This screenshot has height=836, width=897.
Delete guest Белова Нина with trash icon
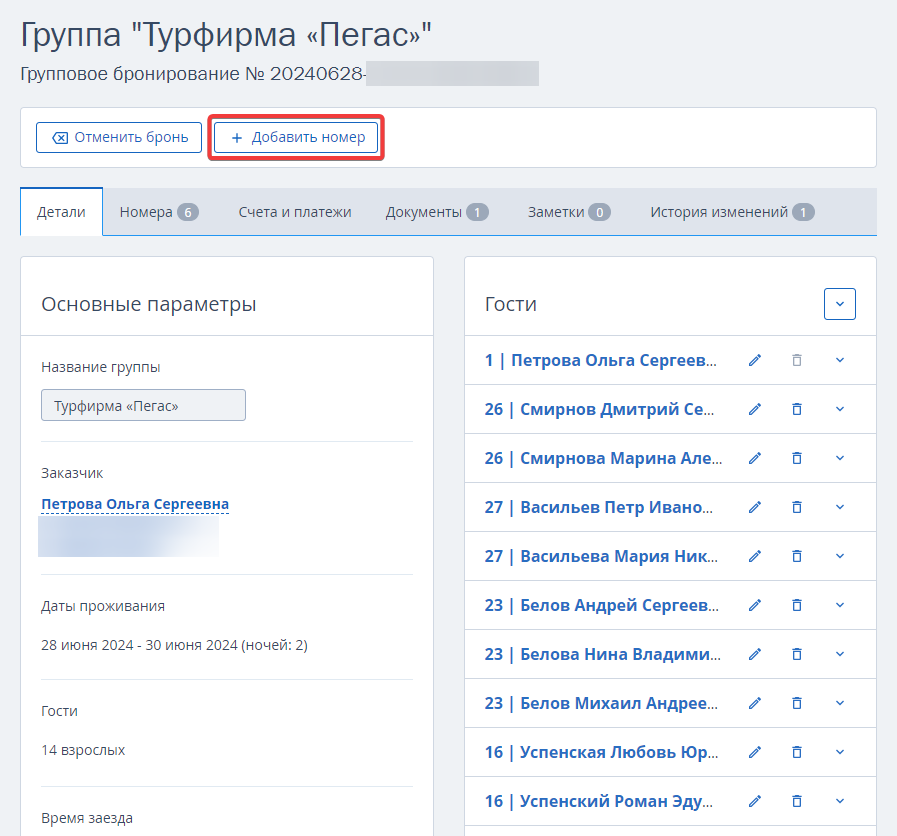(x=797, y=654)
